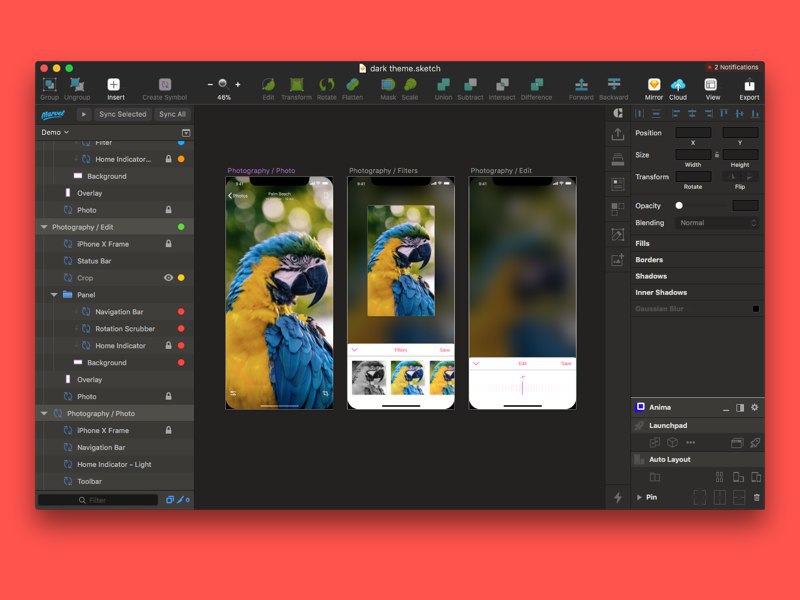Toggle the pages list panel icon

pos(186,133)
